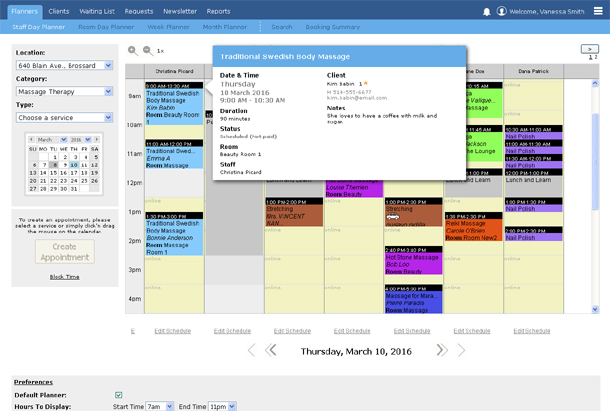Open the Type dropdown Choose a service
Image resolution: width=610 pixels, height=411 pixels.
64,118
